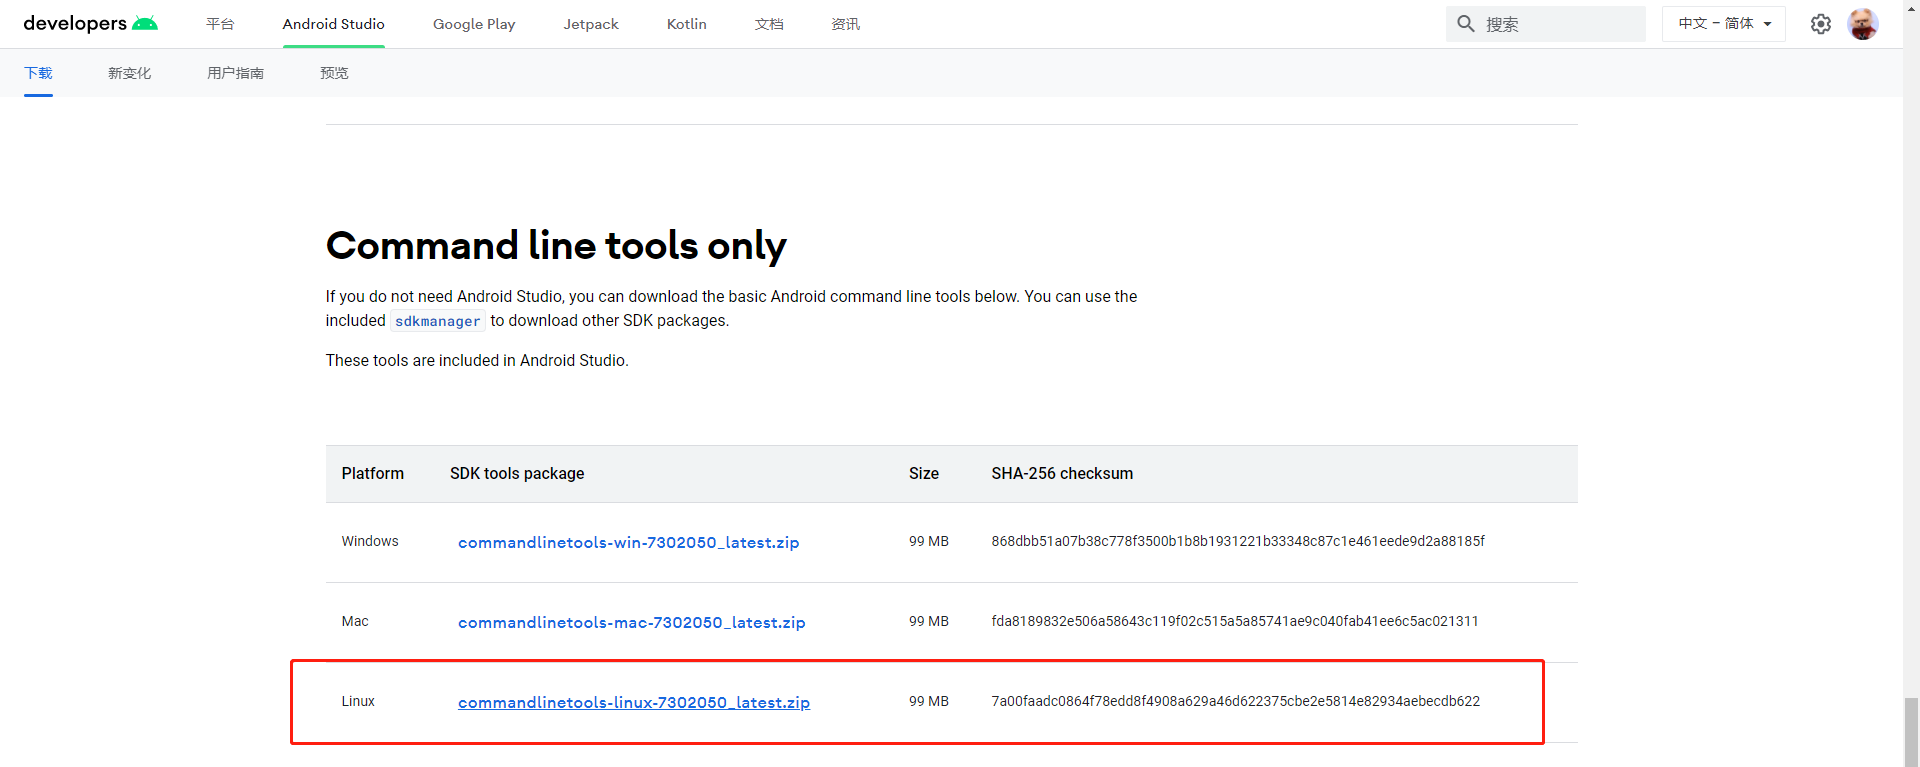Switch to the 预览 tab
The image size is (1920, 767).
coord(334,73)
